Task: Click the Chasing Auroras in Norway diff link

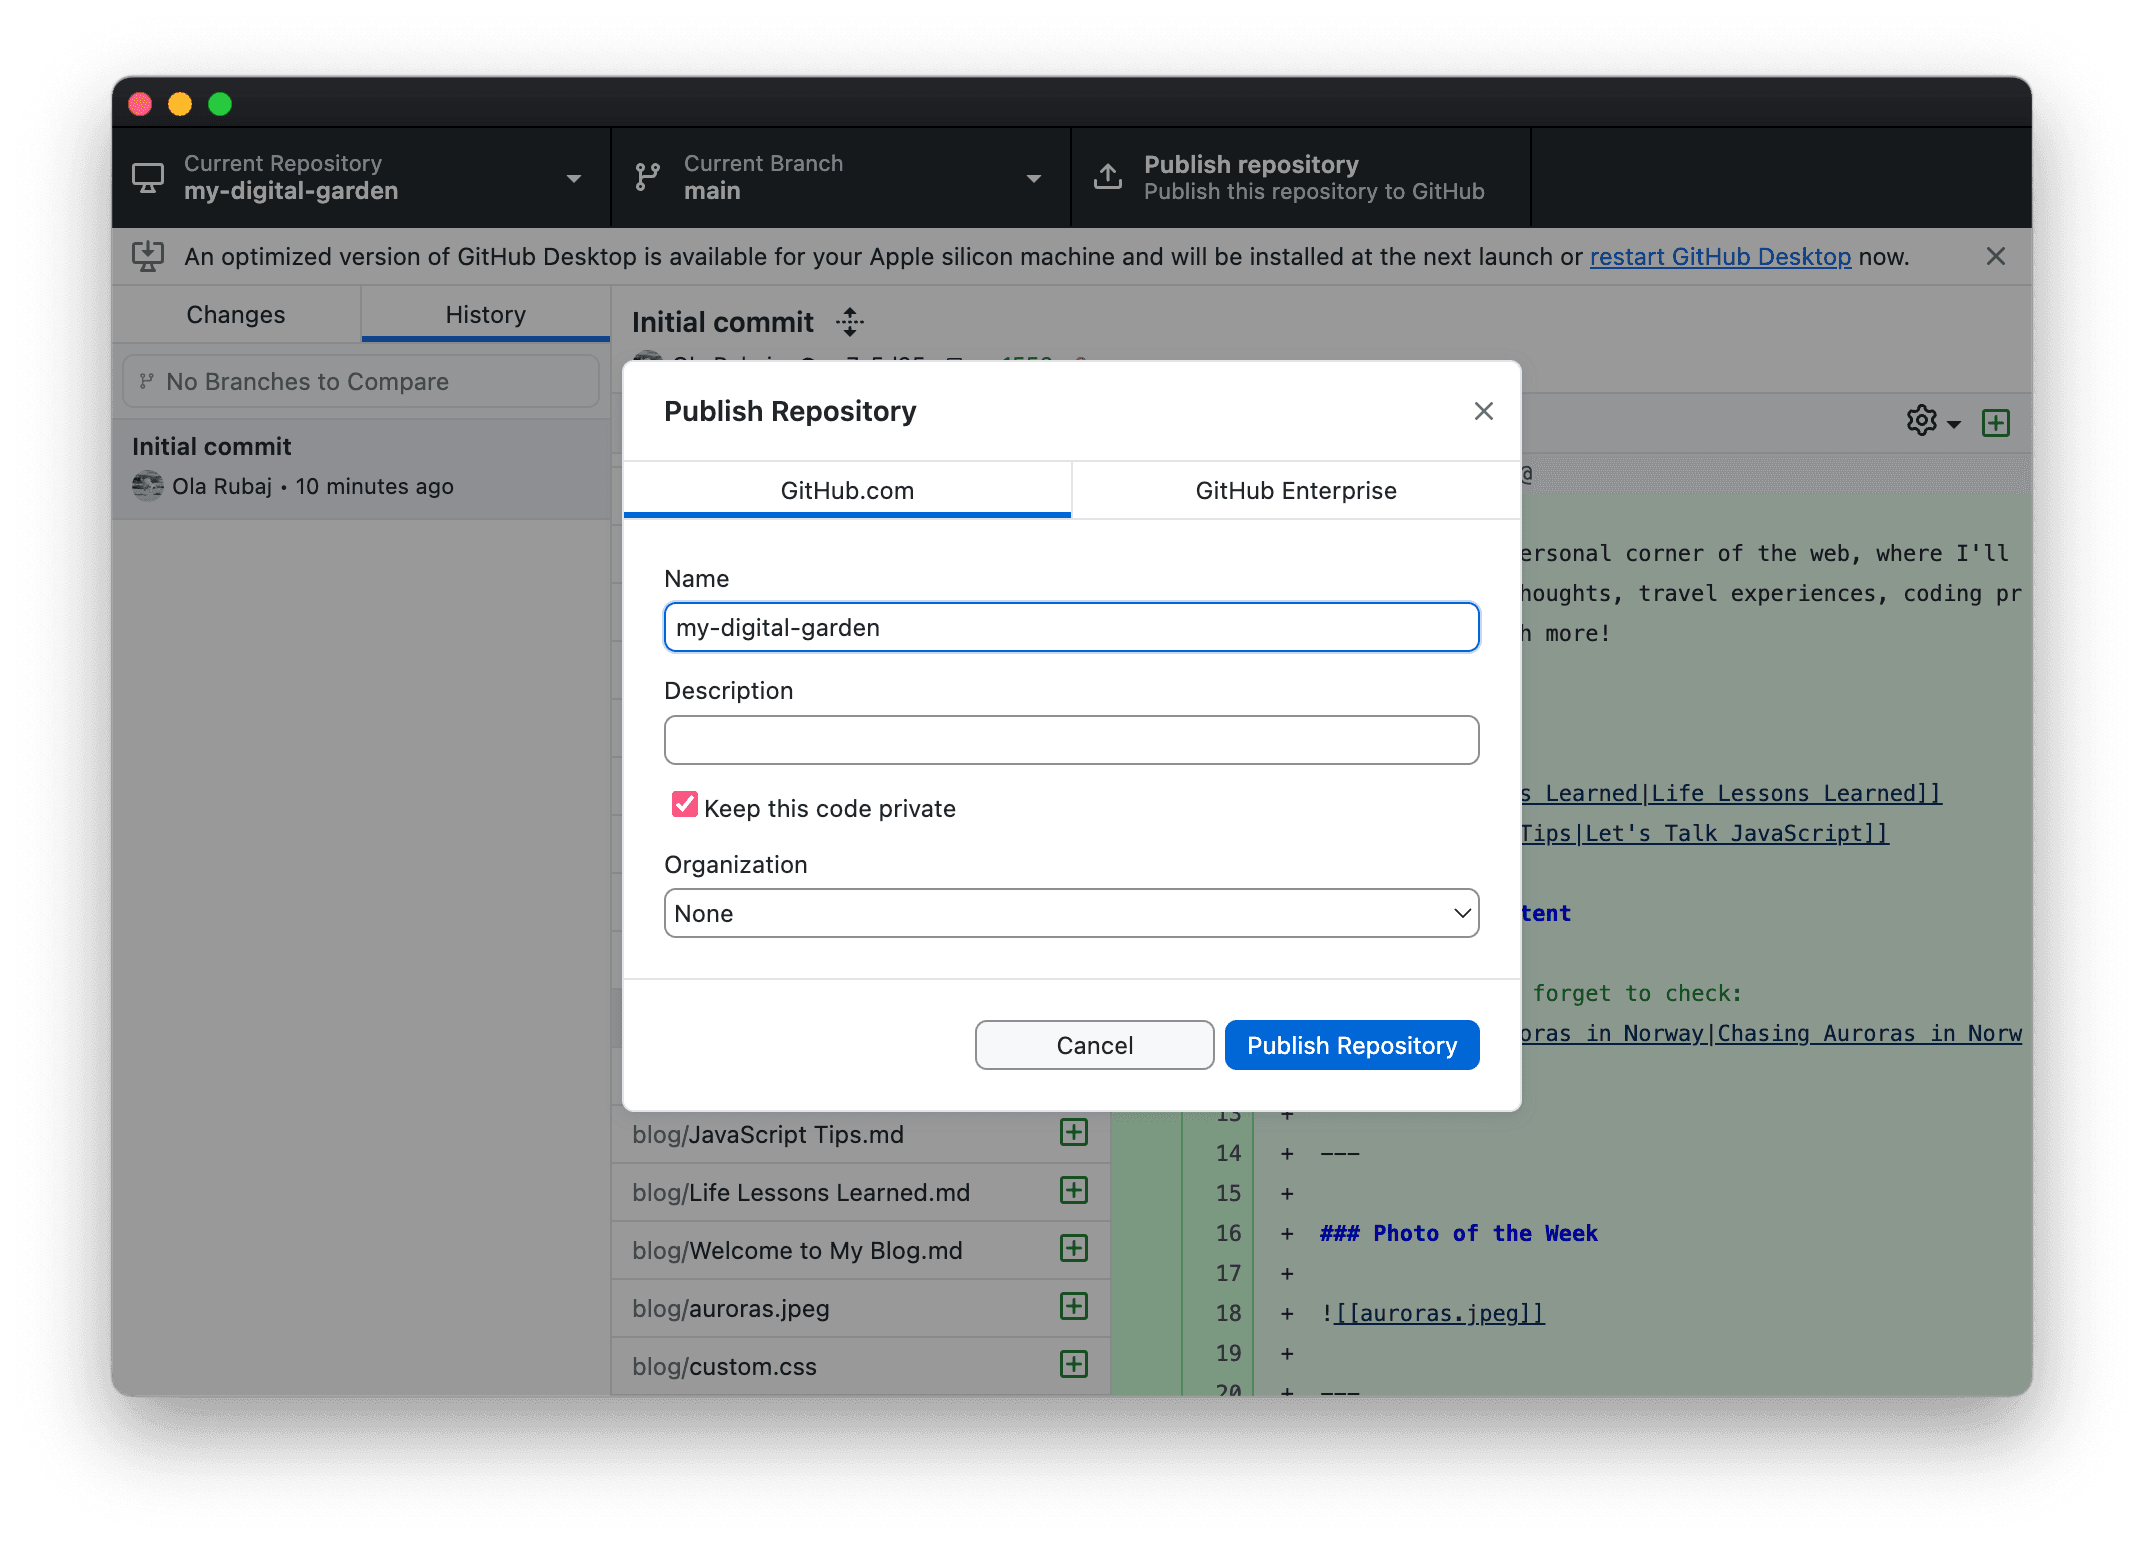Action: pos(1772,1033)
